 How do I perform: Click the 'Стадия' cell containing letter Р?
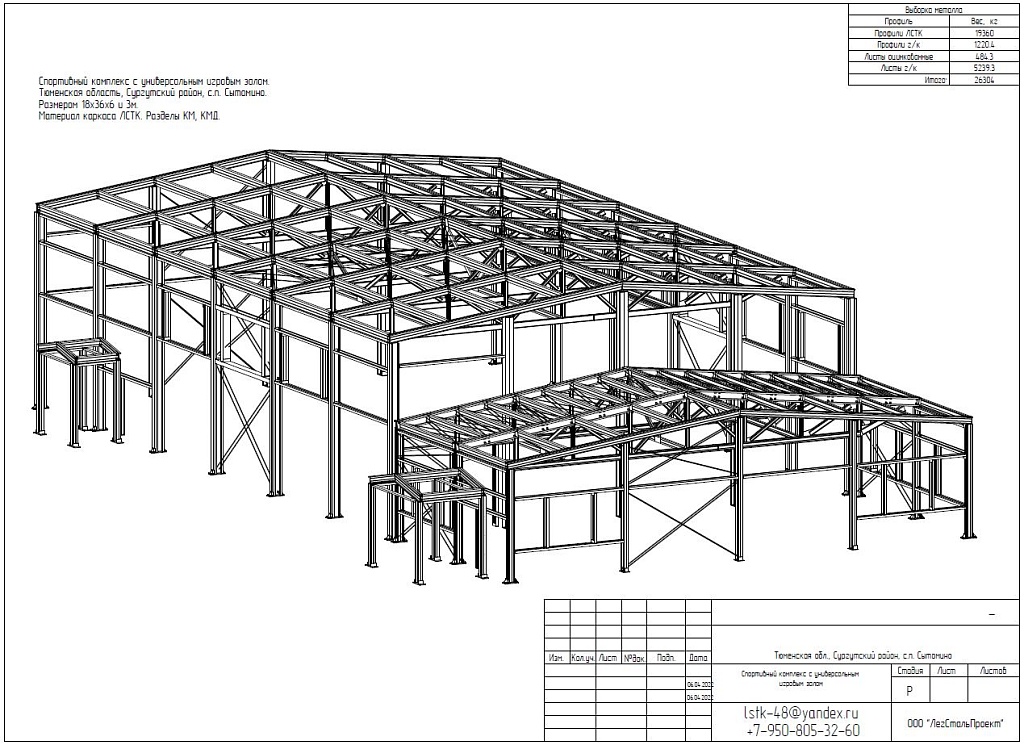point(909,690)
